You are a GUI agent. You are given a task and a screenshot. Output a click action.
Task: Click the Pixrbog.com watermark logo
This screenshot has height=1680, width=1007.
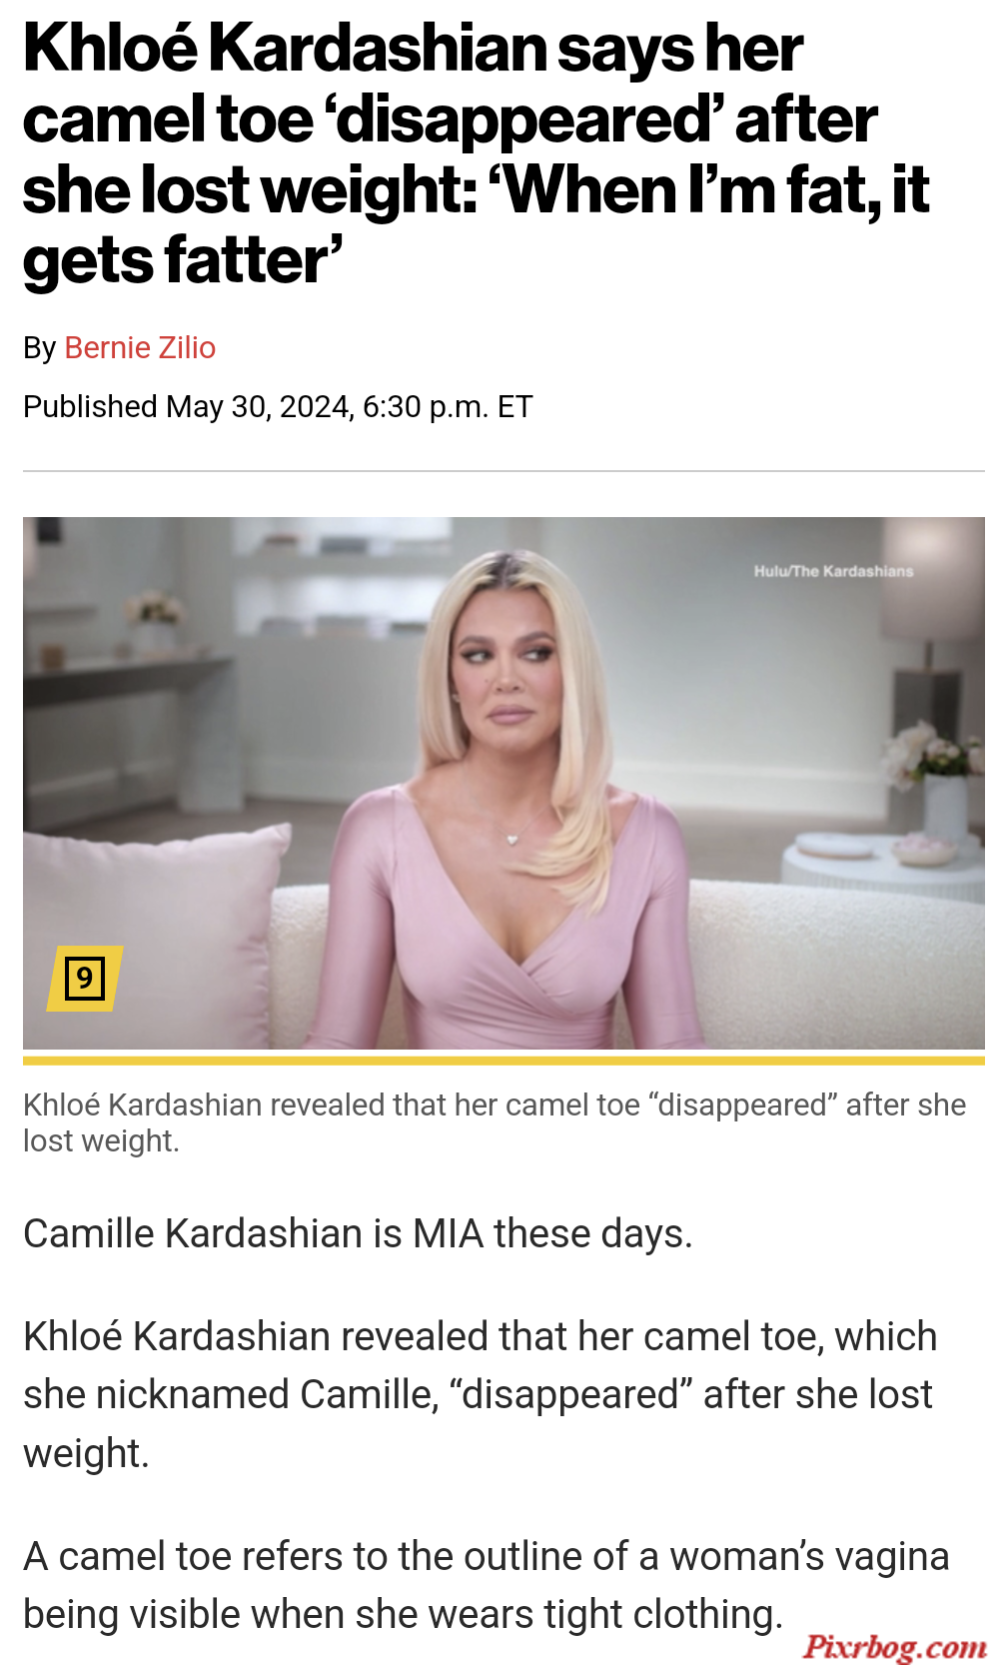coord(895,1646)
